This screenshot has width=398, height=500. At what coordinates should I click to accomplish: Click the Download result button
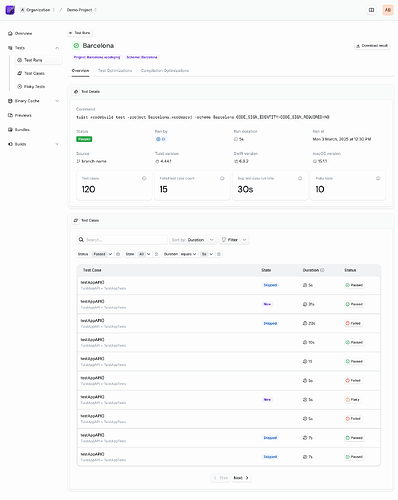372,46
